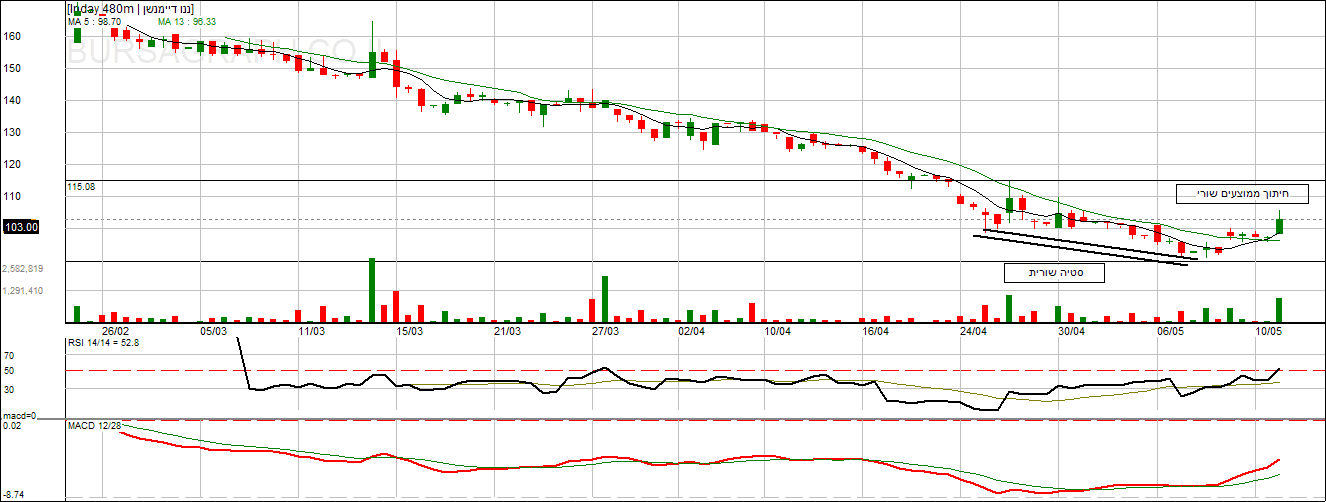Click the last green candle at 10/05
1326x502 pixels.
click(1279, 226)
